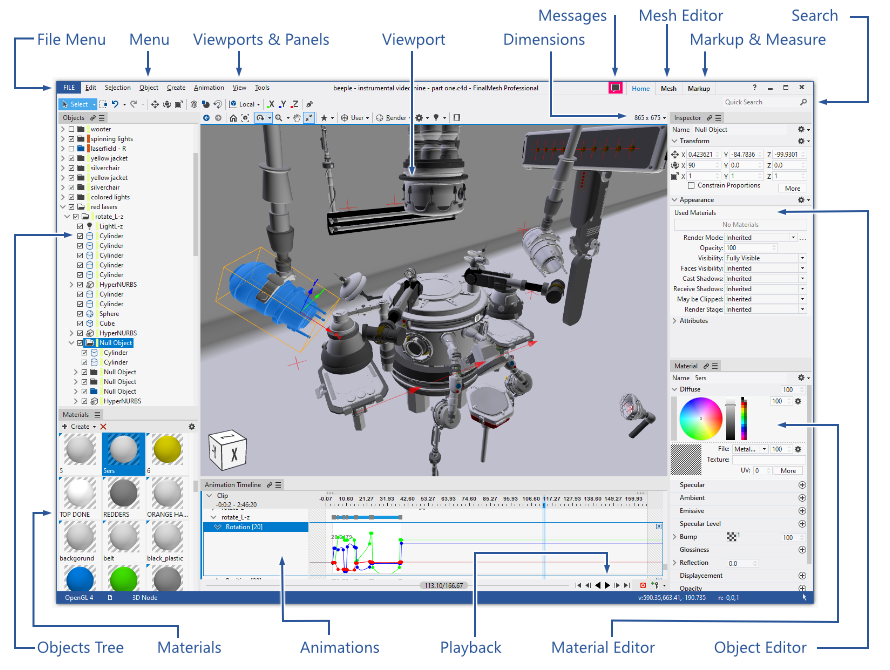
Task: Click the viewport Home view icon
Action: pos(233,118)
